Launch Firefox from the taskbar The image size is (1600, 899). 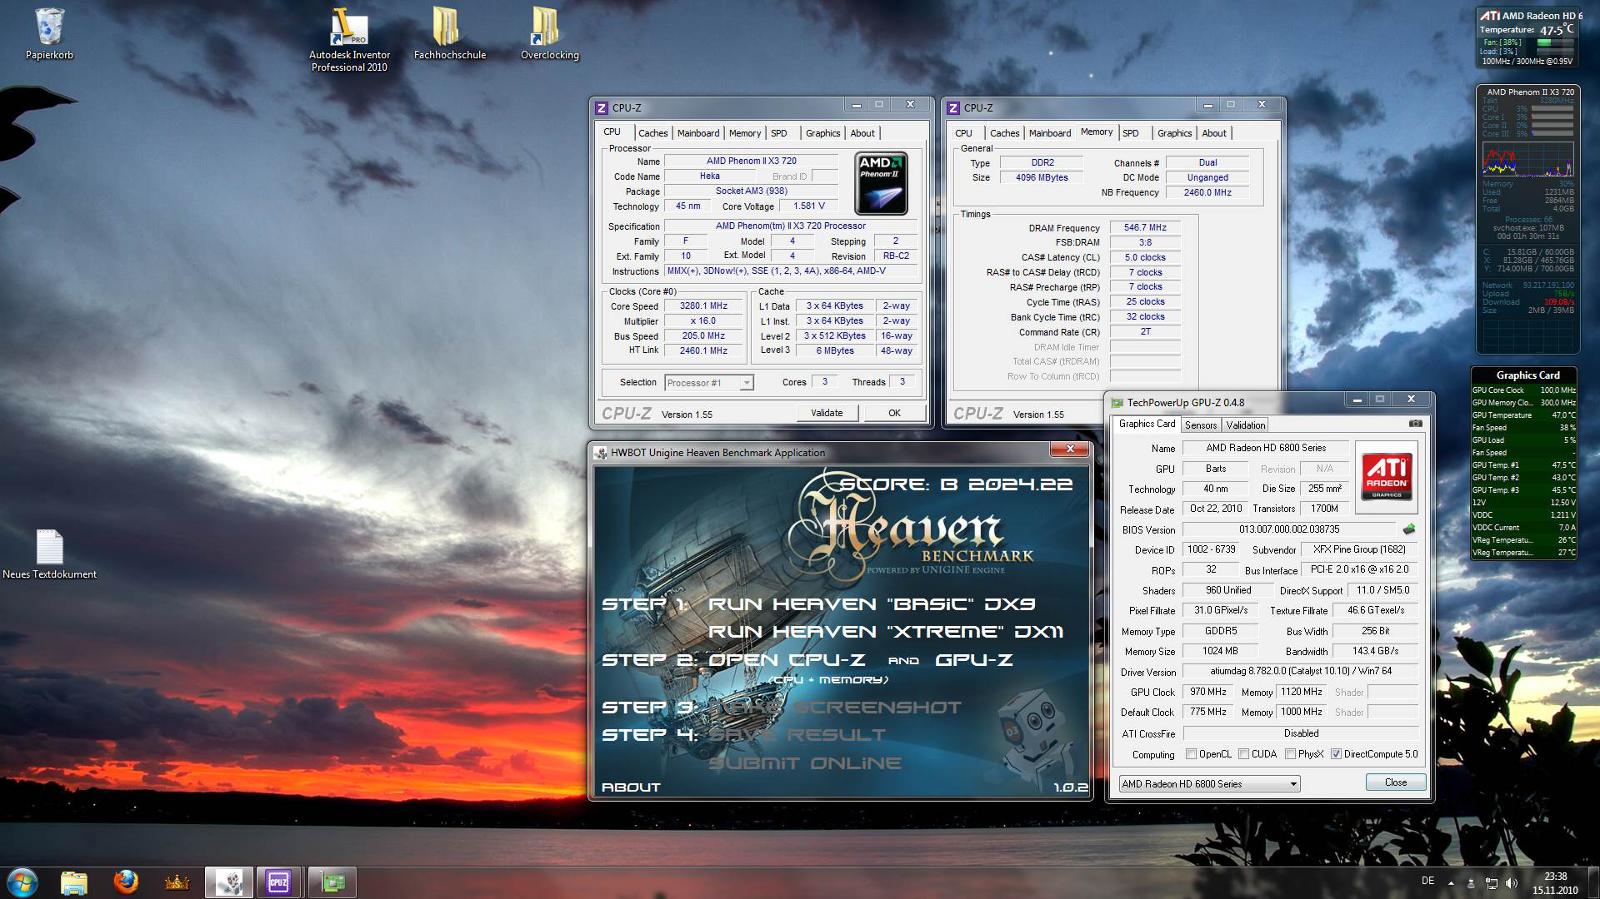click(126, 882)
